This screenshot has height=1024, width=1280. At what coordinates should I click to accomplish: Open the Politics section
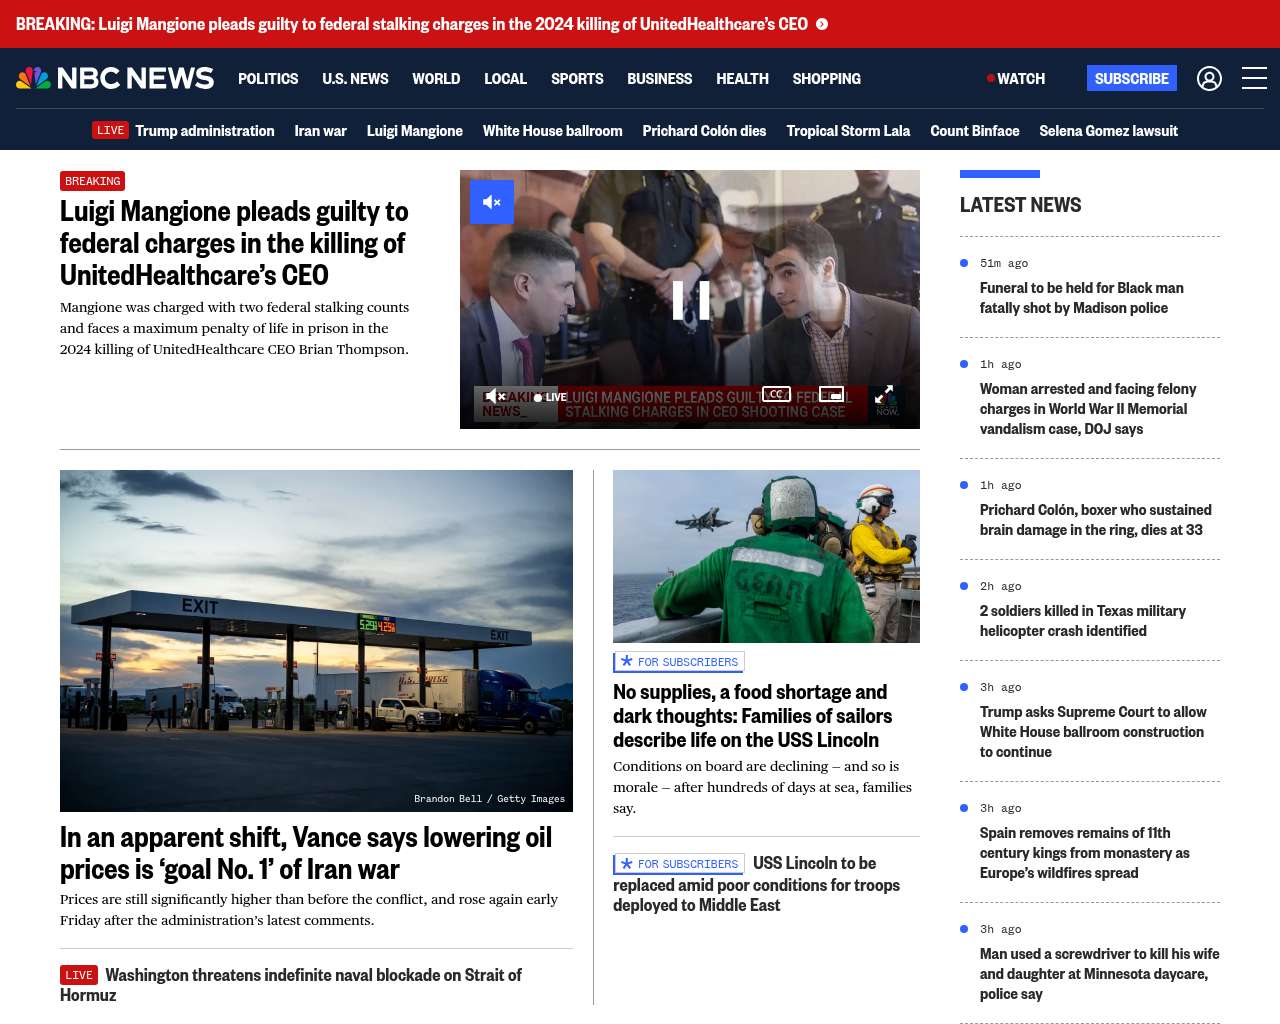pos(268,78)
